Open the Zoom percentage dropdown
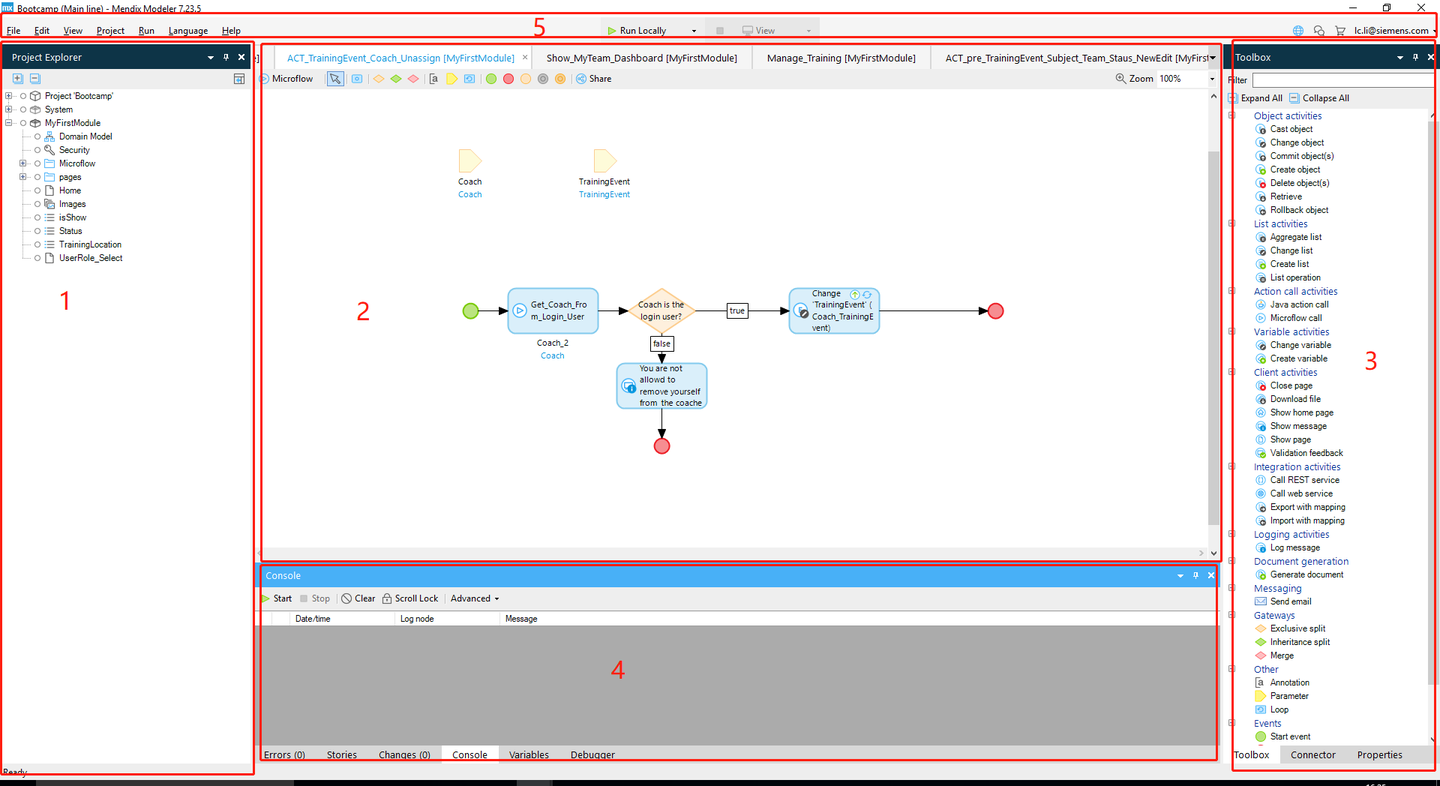The width and height of the screenshot is (1440, 786). click(x=1186, y=78)
